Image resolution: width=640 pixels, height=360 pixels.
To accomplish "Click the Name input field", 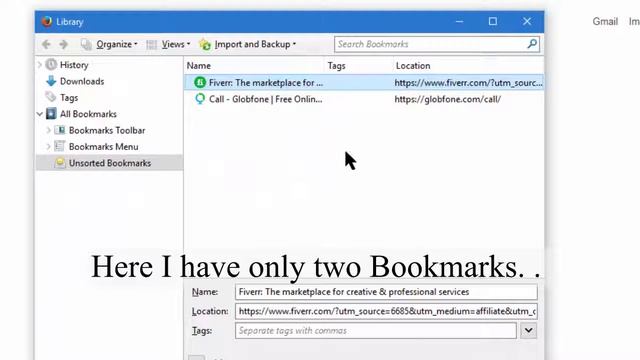I will (386, 292).
